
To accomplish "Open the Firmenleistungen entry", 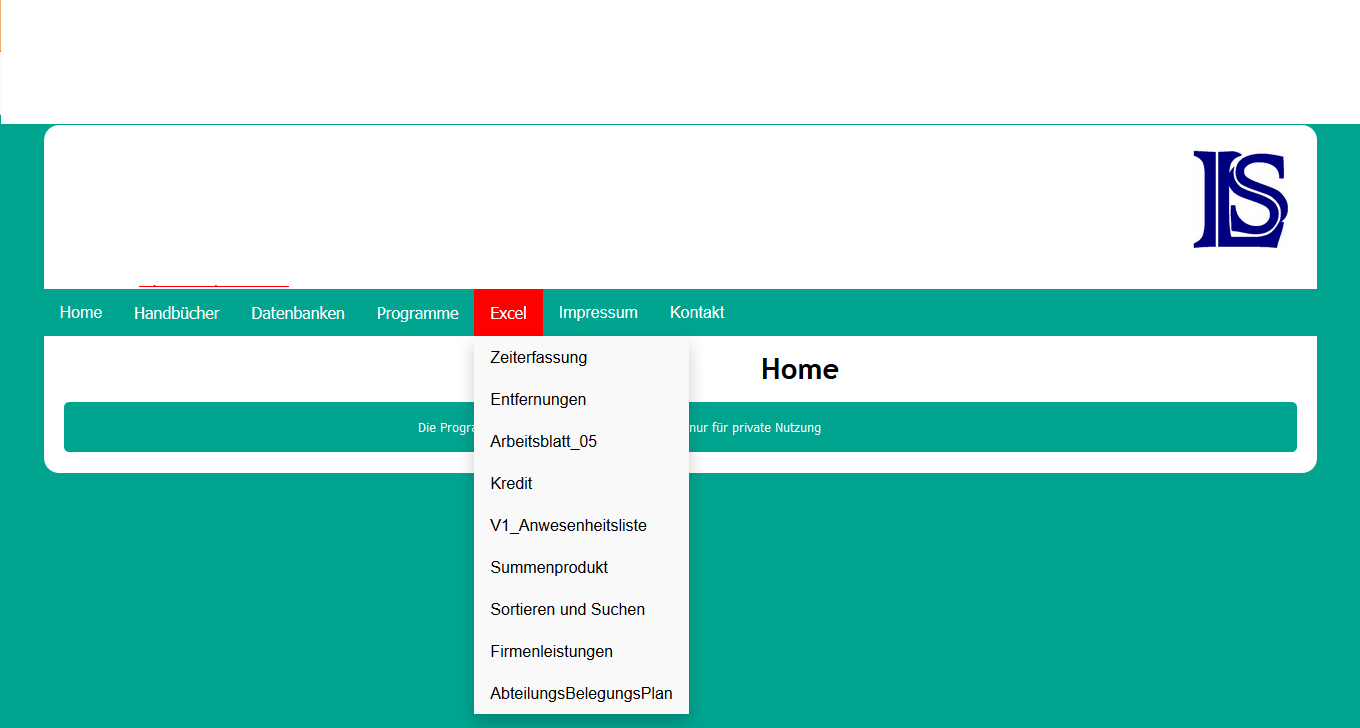I will [551, 651].
